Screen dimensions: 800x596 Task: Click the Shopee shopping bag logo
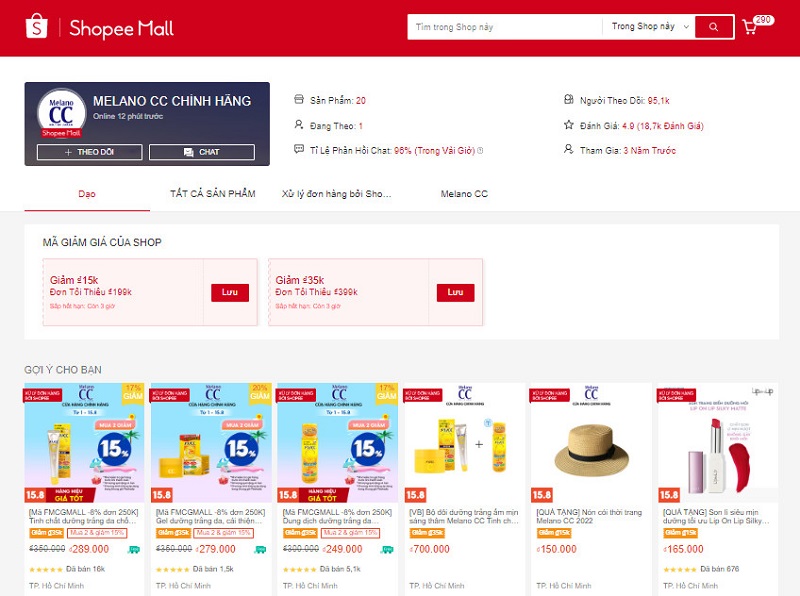36,27
